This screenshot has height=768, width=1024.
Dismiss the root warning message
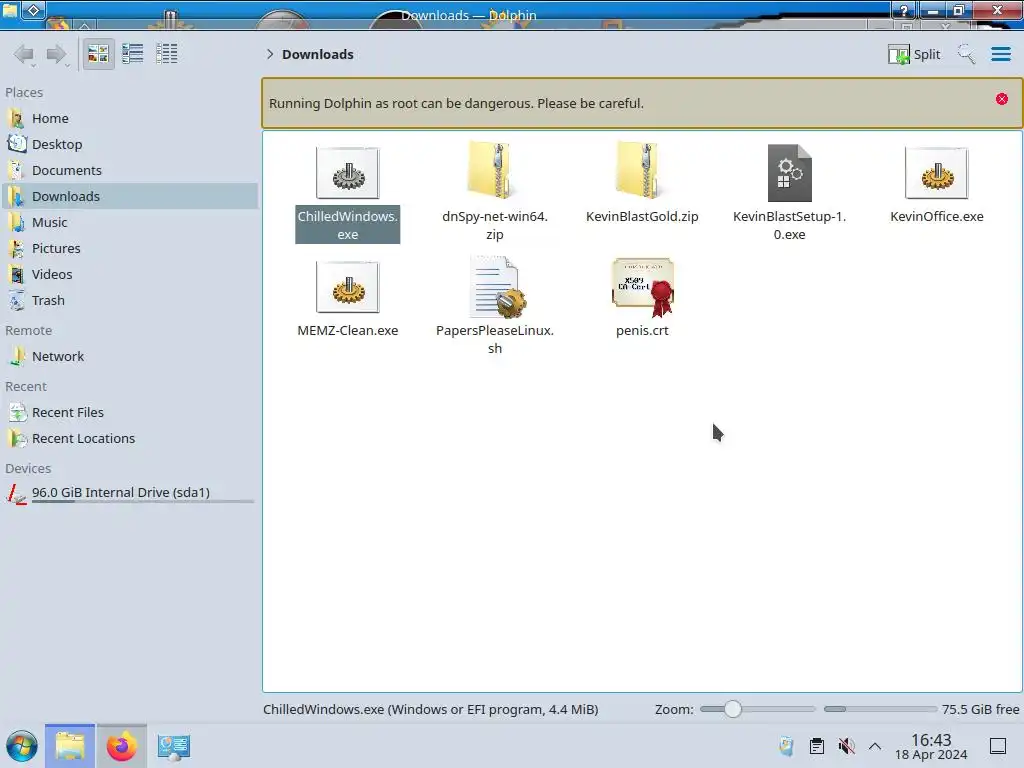(1002, 99)
